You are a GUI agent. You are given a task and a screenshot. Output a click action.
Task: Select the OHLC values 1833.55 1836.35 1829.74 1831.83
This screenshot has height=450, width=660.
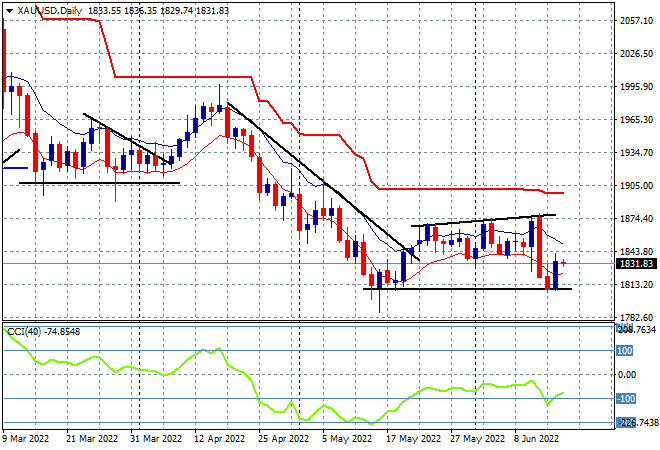coord(158,11)
